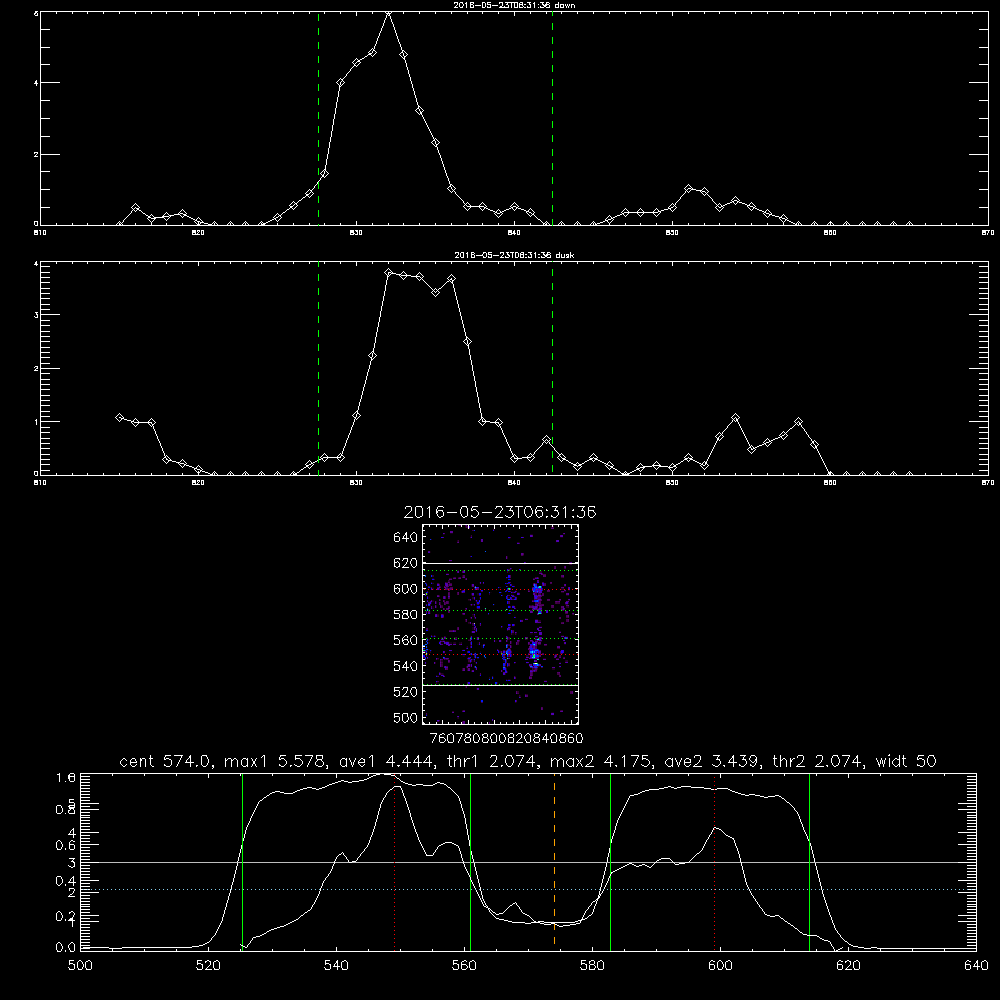The image size is (1000, 1000).
Task: Click right green dashed line in dusk plot
Action: click(x=552, y=368)
